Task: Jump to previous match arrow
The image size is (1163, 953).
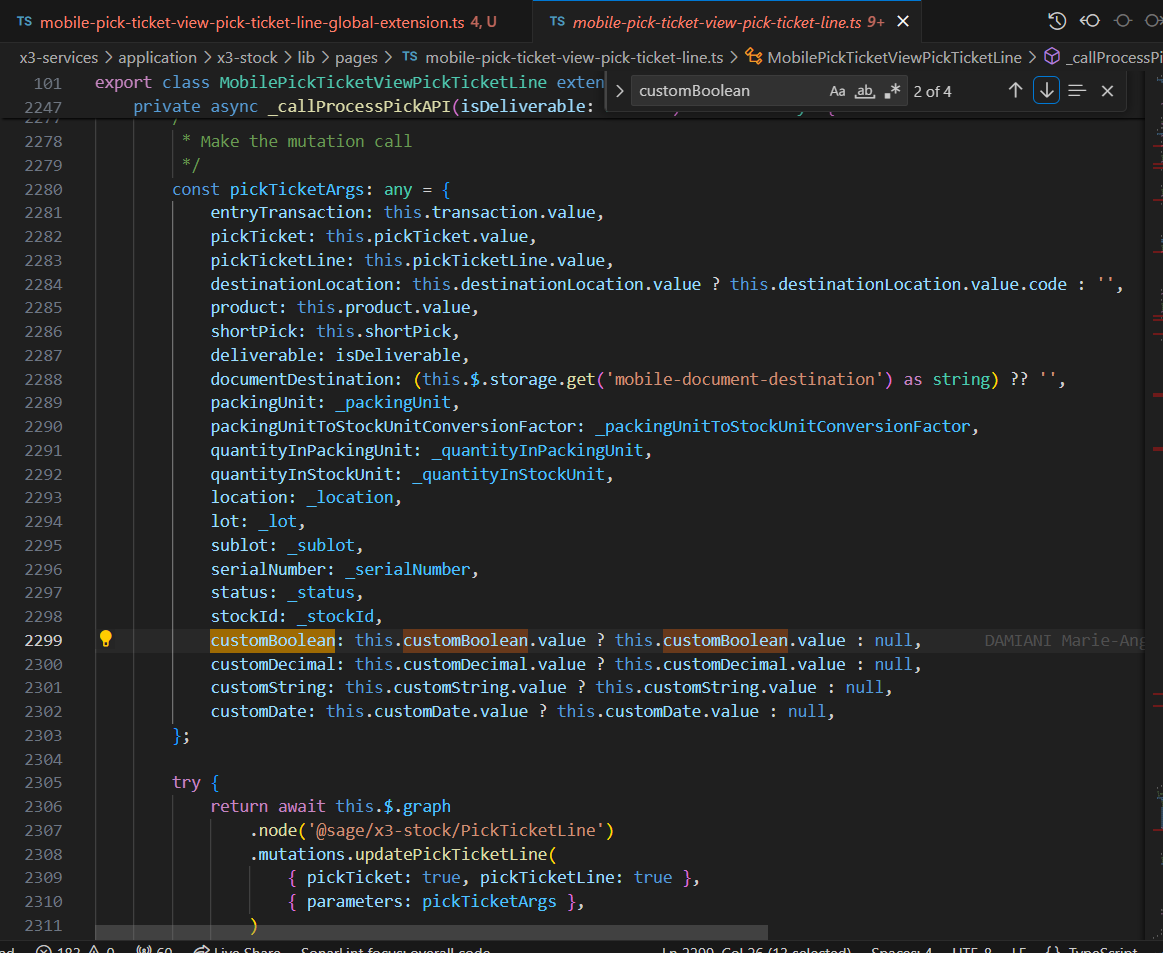Action: point(1015,90)
